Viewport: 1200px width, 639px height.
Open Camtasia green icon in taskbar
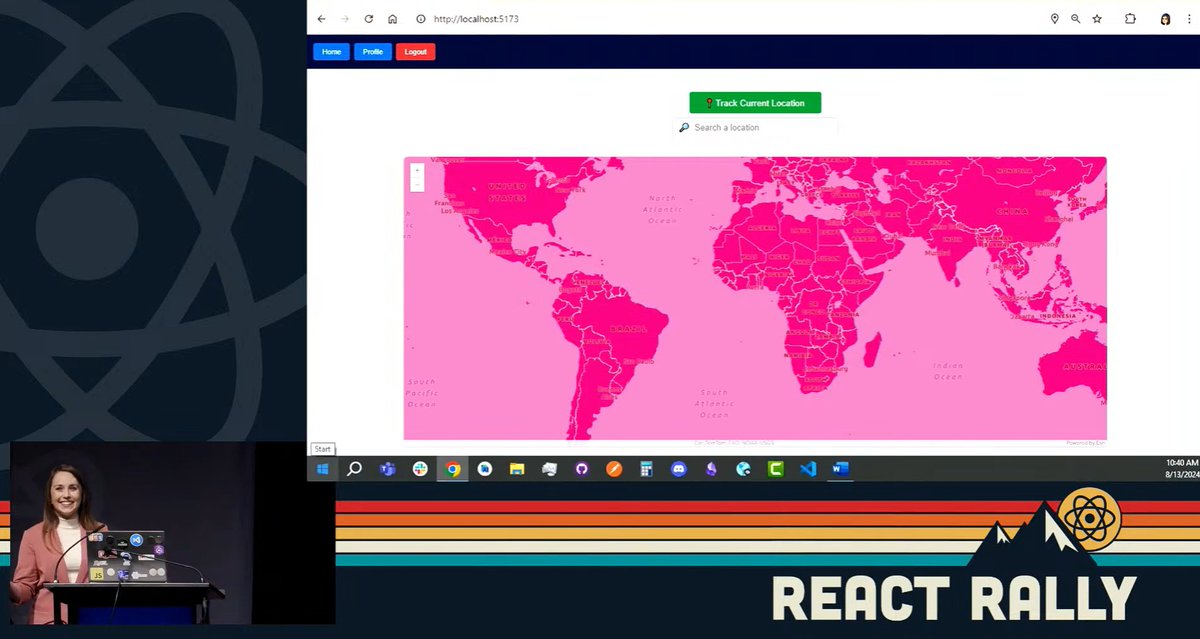[776, 469]
